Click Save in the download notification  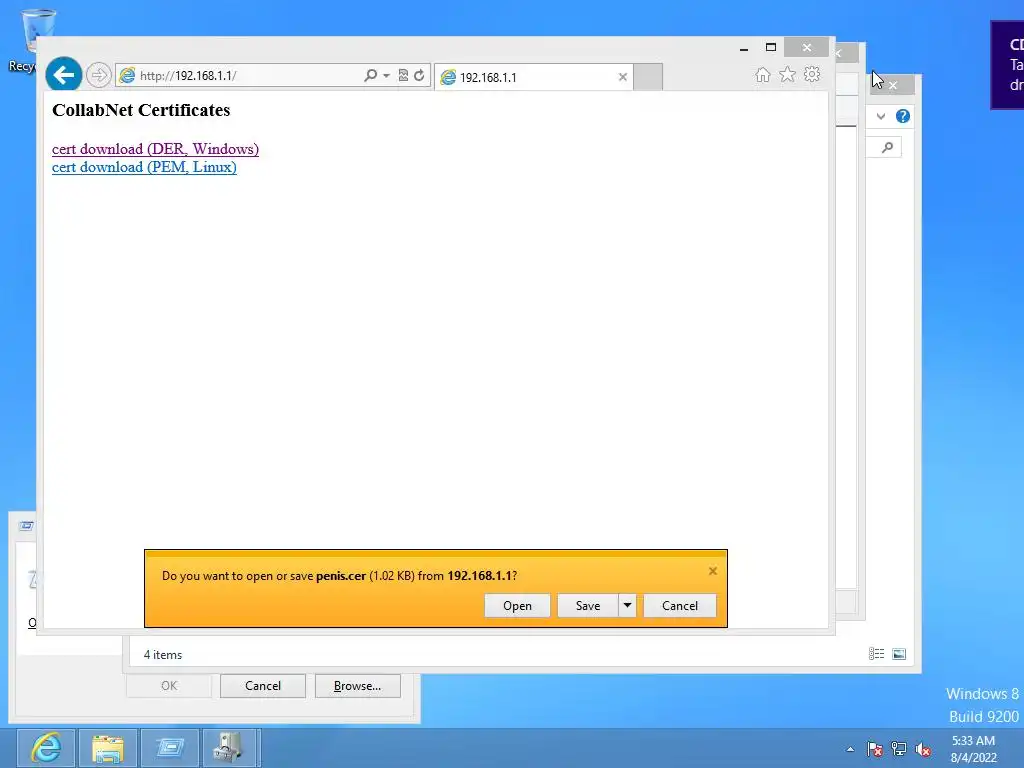[x=588, y=605]
